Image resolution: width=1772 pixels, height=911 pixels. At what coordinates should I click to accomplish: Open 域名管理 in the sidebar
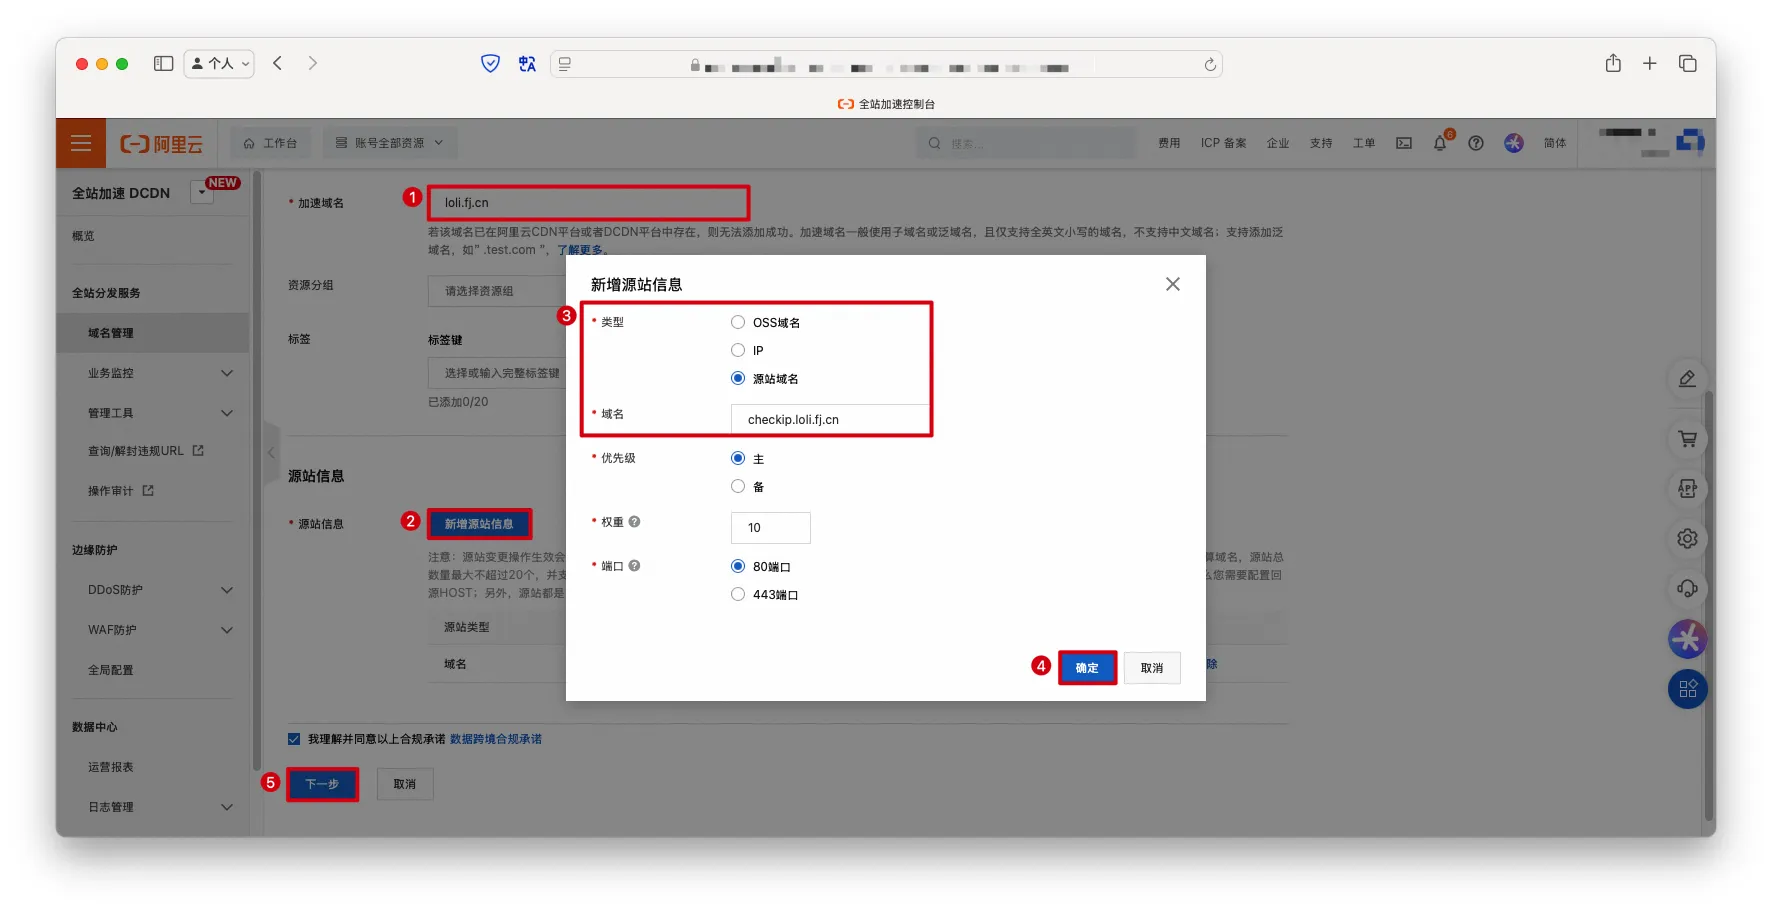tap(111, 333)
